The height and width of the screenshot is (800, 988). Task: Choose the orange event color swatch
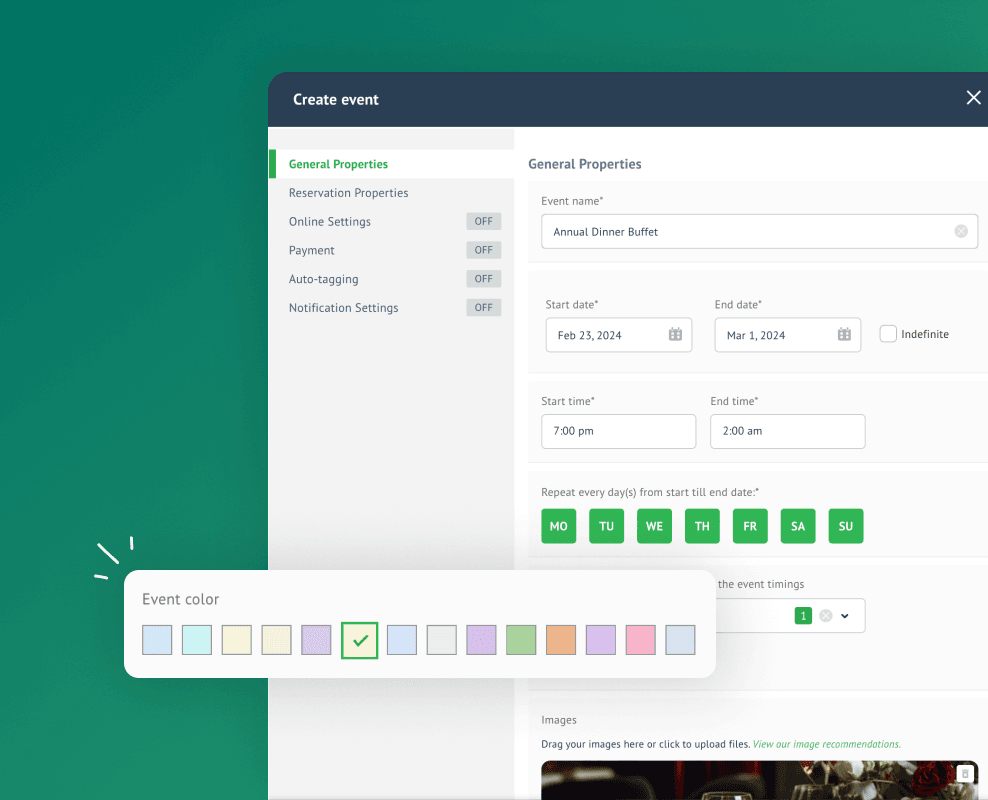[560, 640]
